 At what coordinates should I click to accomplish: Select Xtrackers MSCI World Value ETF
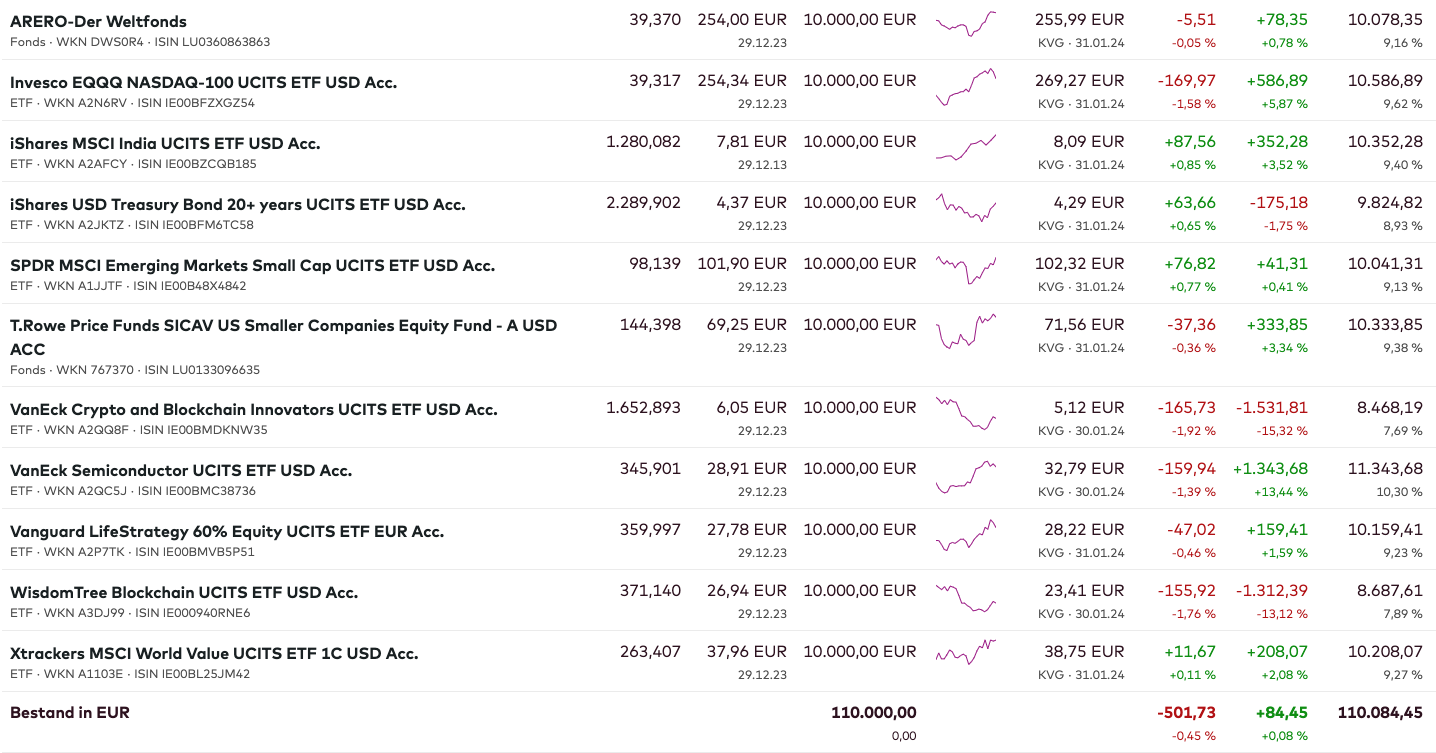(x=214, y=653)
